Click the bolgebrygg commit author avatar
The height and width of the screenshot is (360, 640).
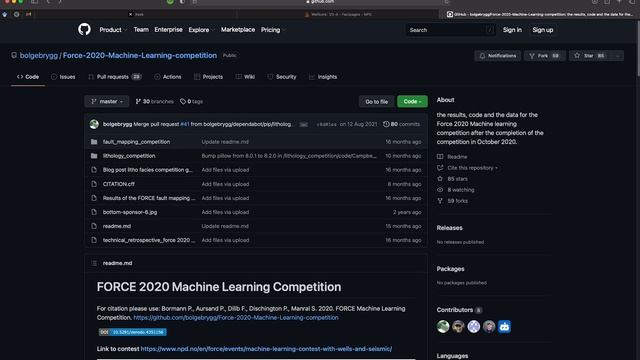tap(94, 124)
